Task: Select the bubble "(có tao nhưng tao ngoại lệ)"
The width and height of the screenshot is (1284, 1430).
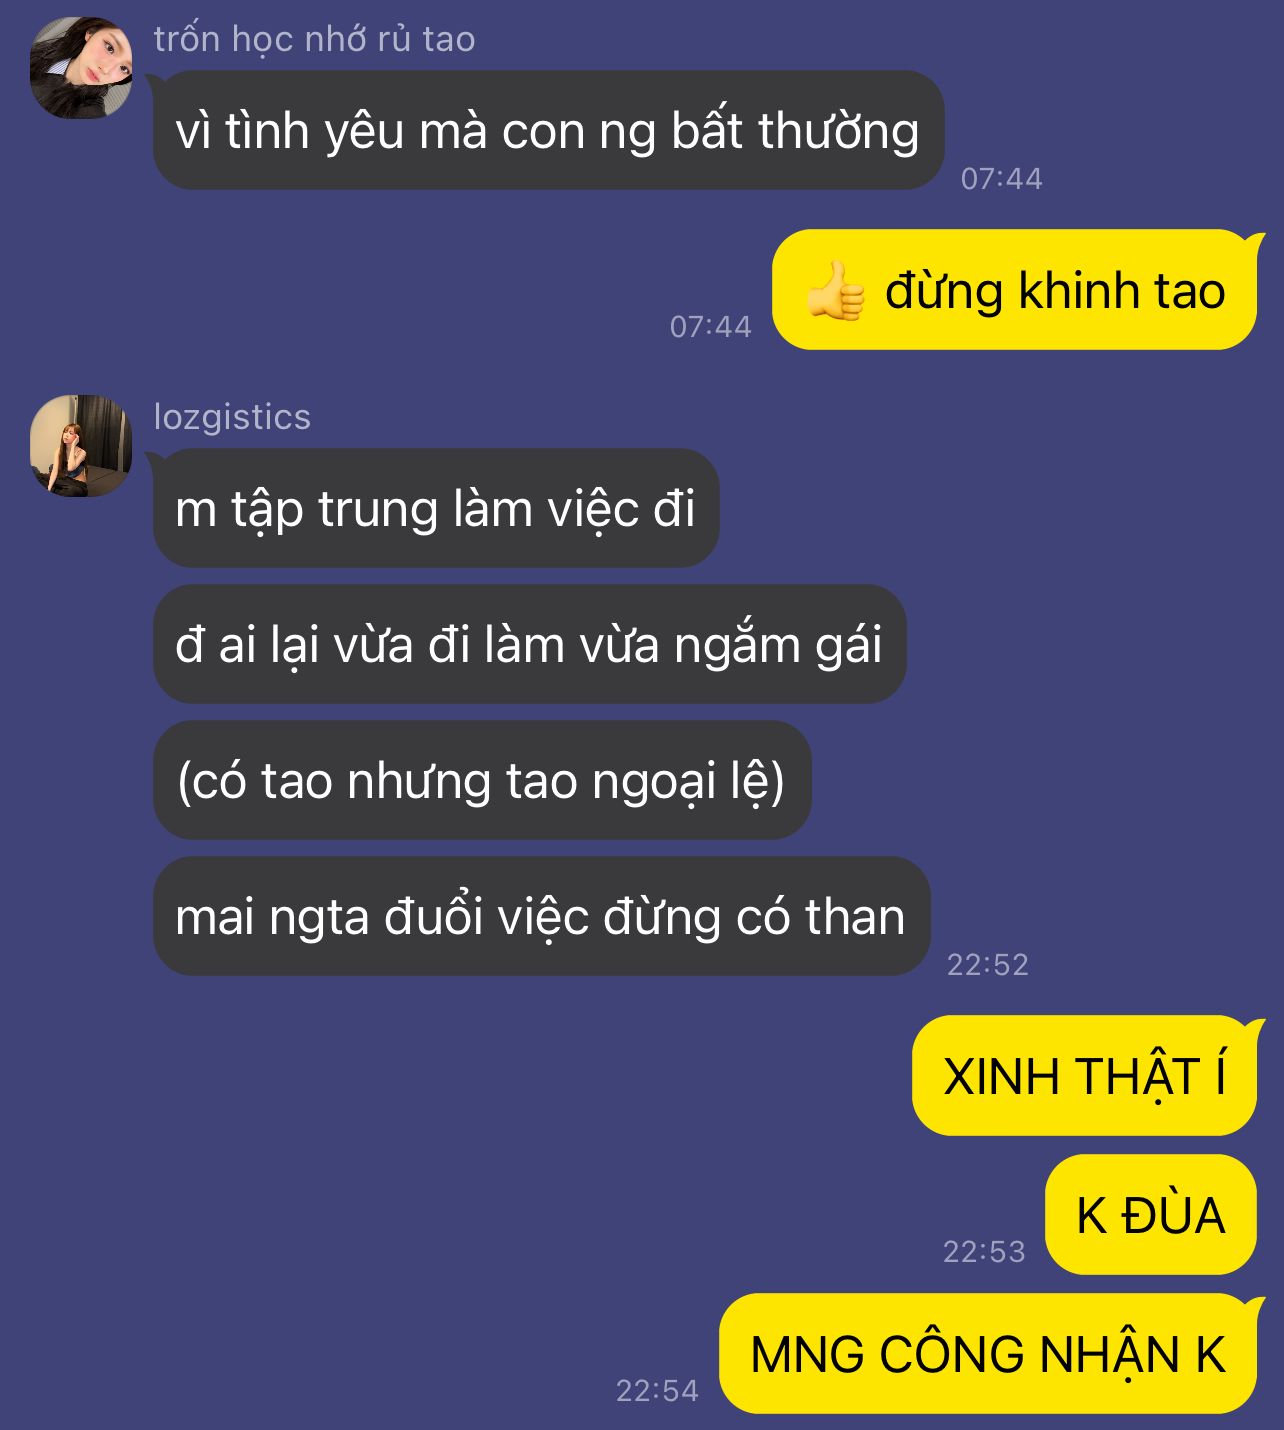Action: tap(481, 780)
